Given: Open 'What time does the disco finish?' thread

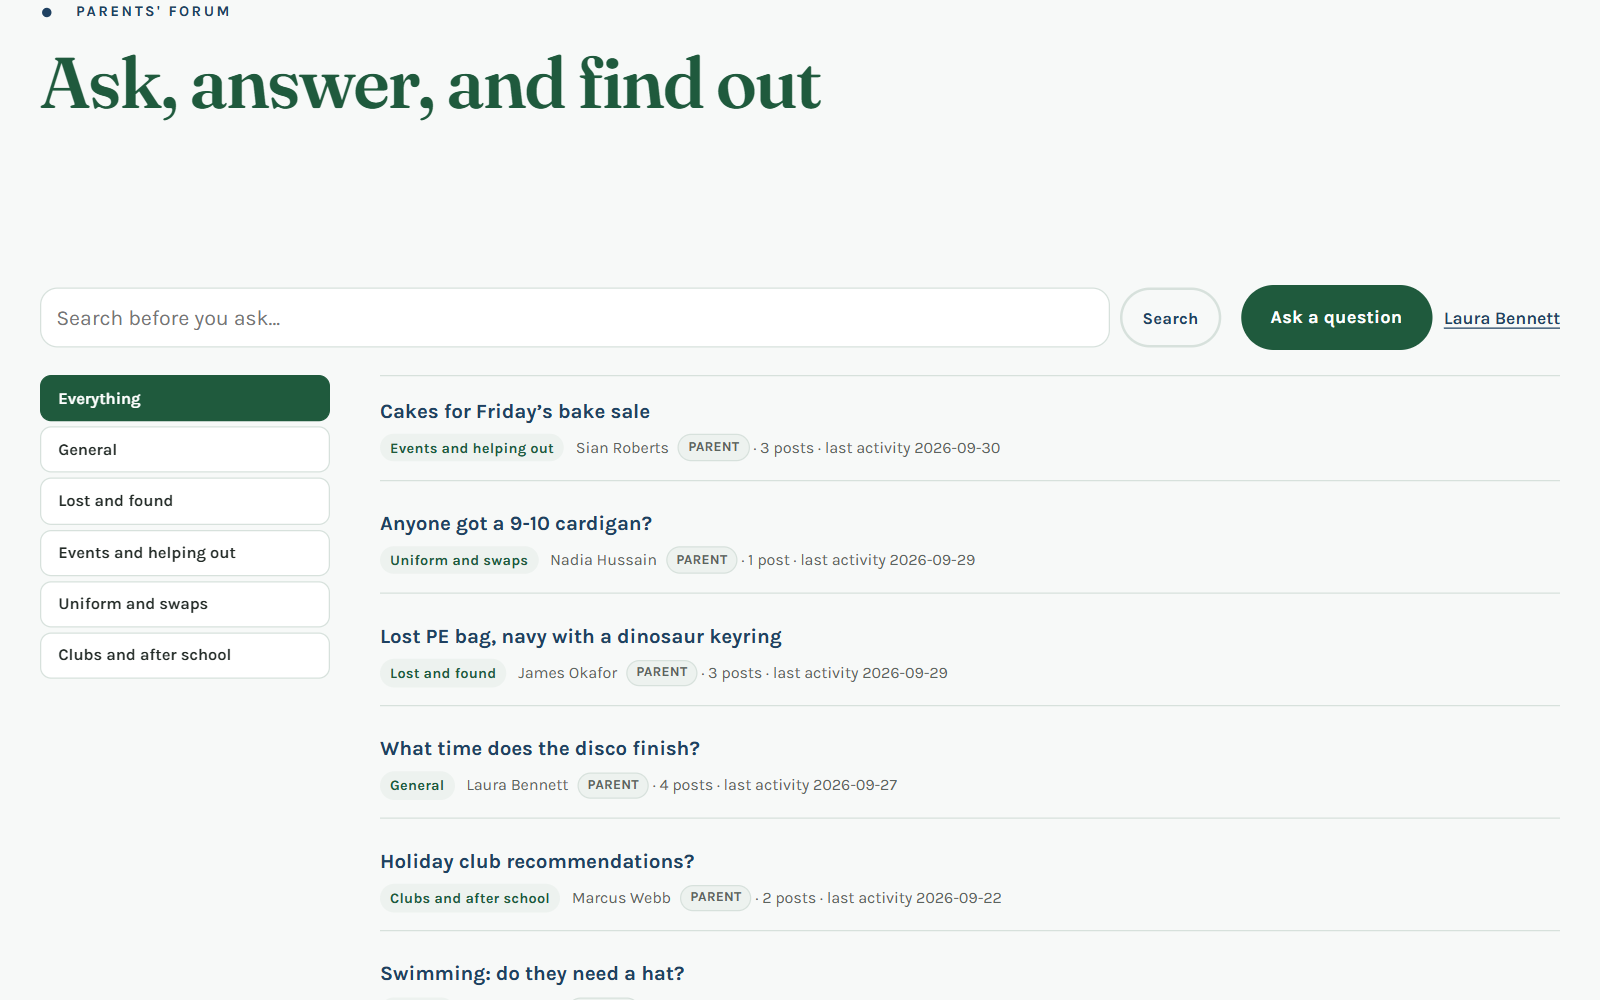Looking at the screenshot, I should tap(540, 748).
